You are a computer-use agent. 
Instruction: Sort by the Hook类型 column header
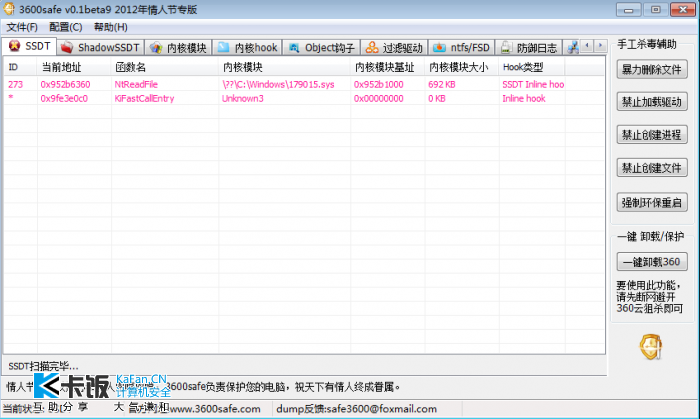pos(532,67)
